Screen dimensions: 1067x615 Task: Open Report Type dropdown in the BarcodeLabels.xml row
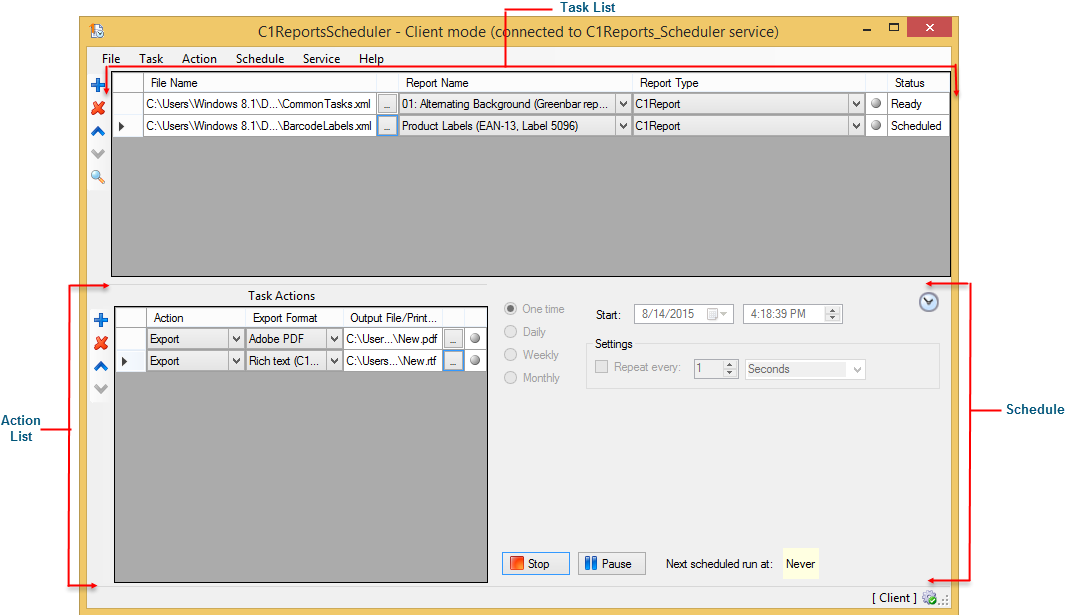(x=856, y=126)
